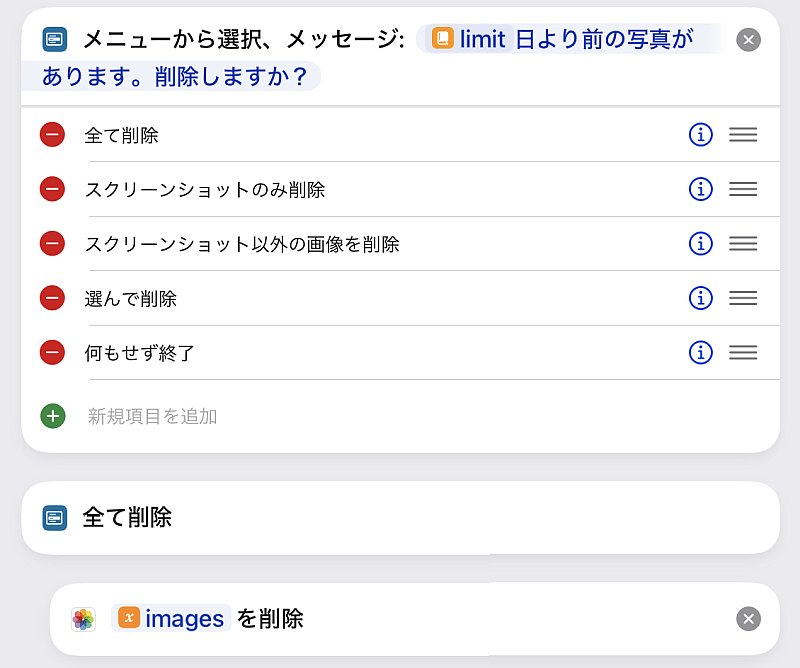Select reorder handle for スクリーンショット以外の画像を削除
The height and width of the screenshot is (668, 800).
click(743, 243)
